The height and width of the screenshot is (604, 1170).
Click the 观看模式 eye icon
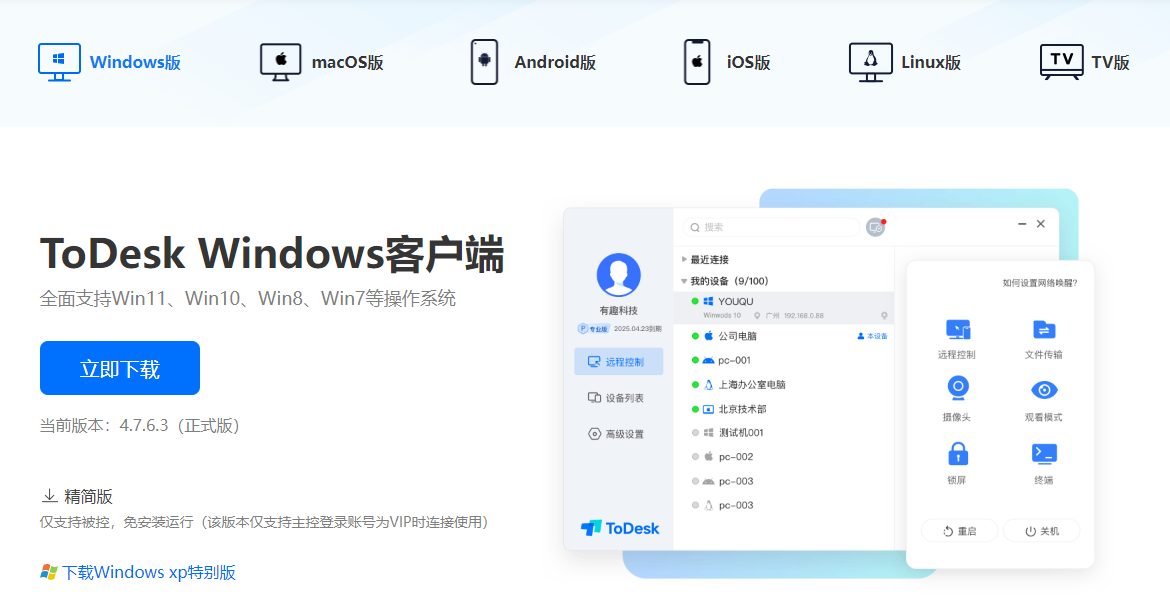point(1044,390)
